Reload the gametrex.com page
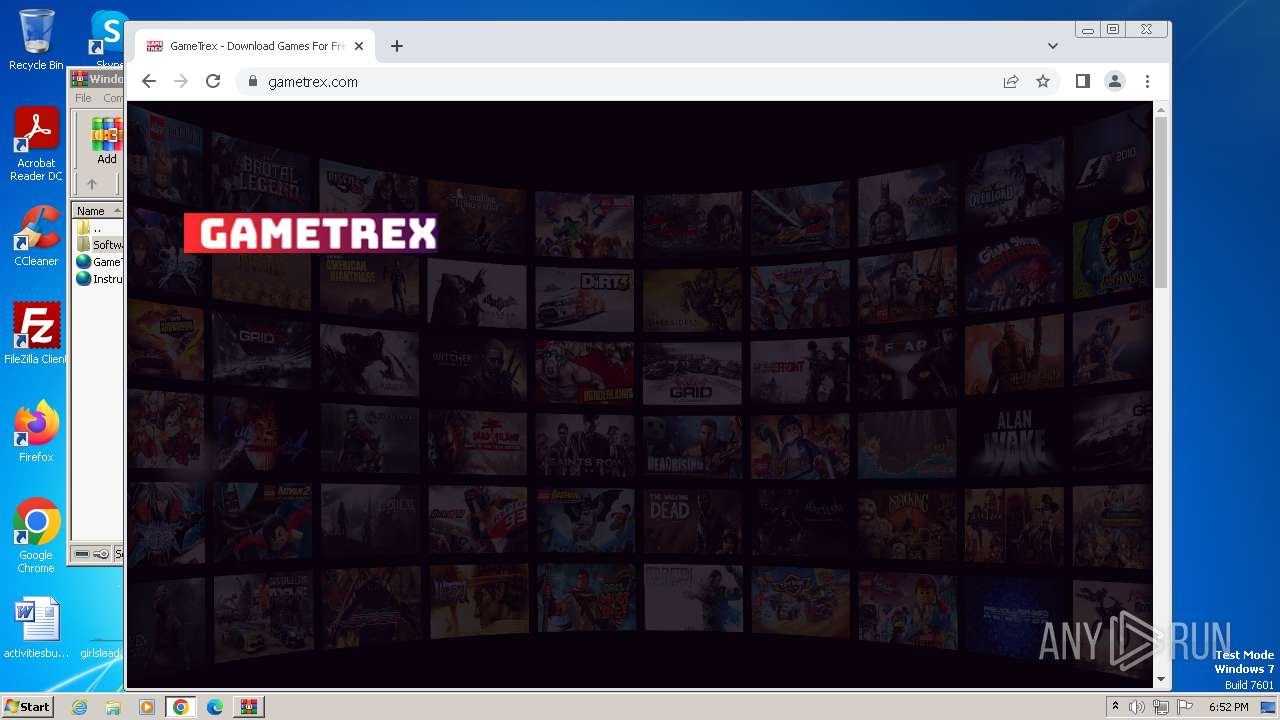Viewport: 1280px width, 720px height. click(x=213, y=82)
